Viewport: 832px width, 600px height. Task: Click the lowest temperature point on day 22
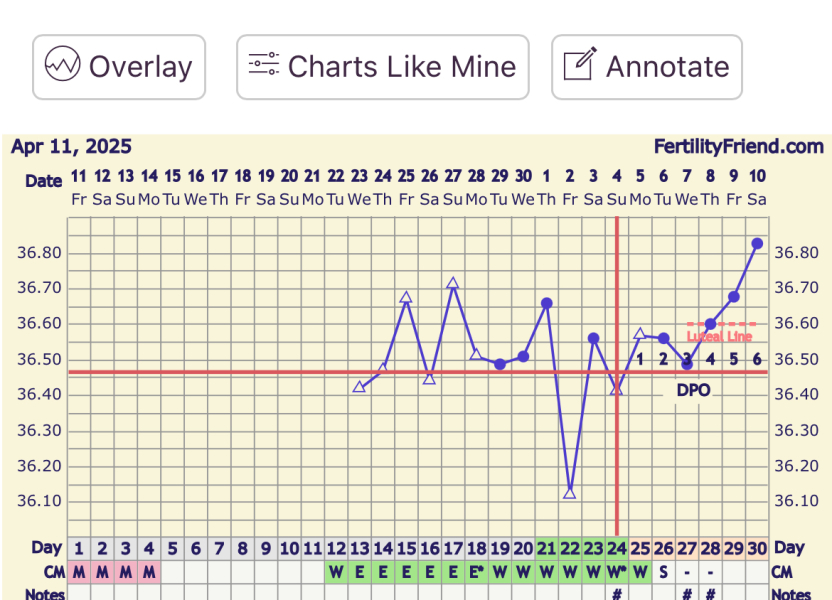pyautogui.click(x=570, y=494)
